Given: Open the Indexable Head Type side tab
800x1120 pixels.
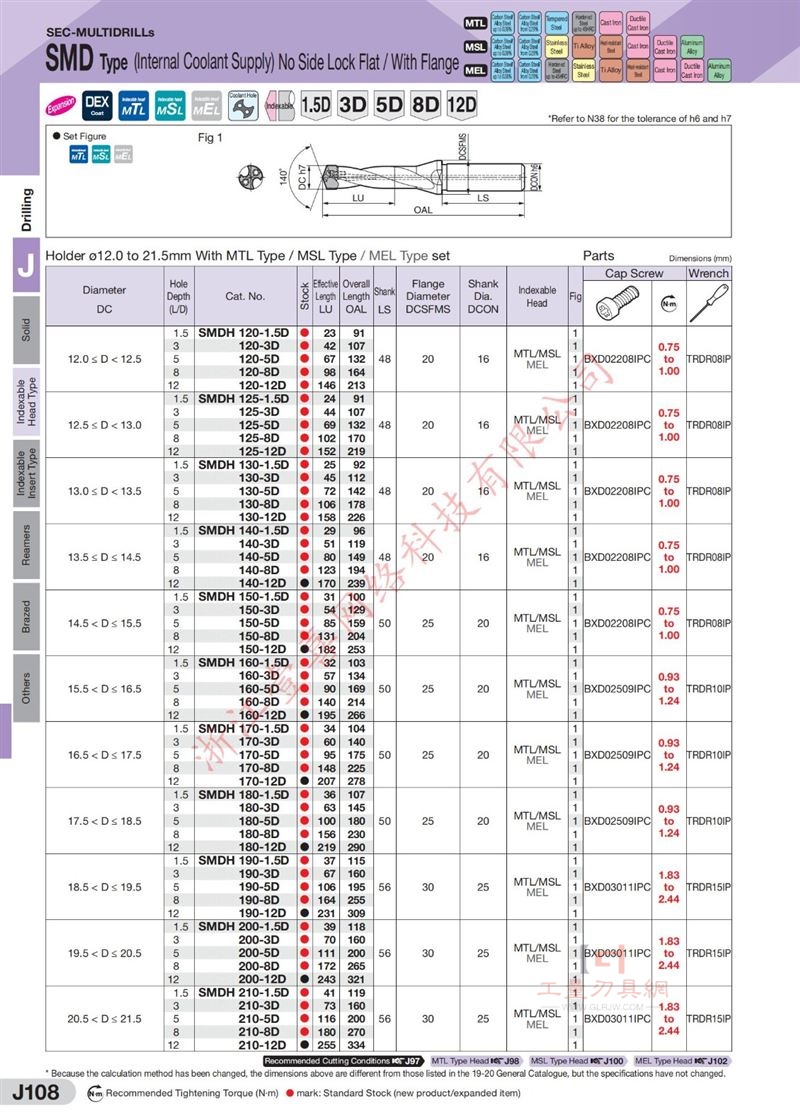Looking at the screenshot, I should [x=26, y=401].
